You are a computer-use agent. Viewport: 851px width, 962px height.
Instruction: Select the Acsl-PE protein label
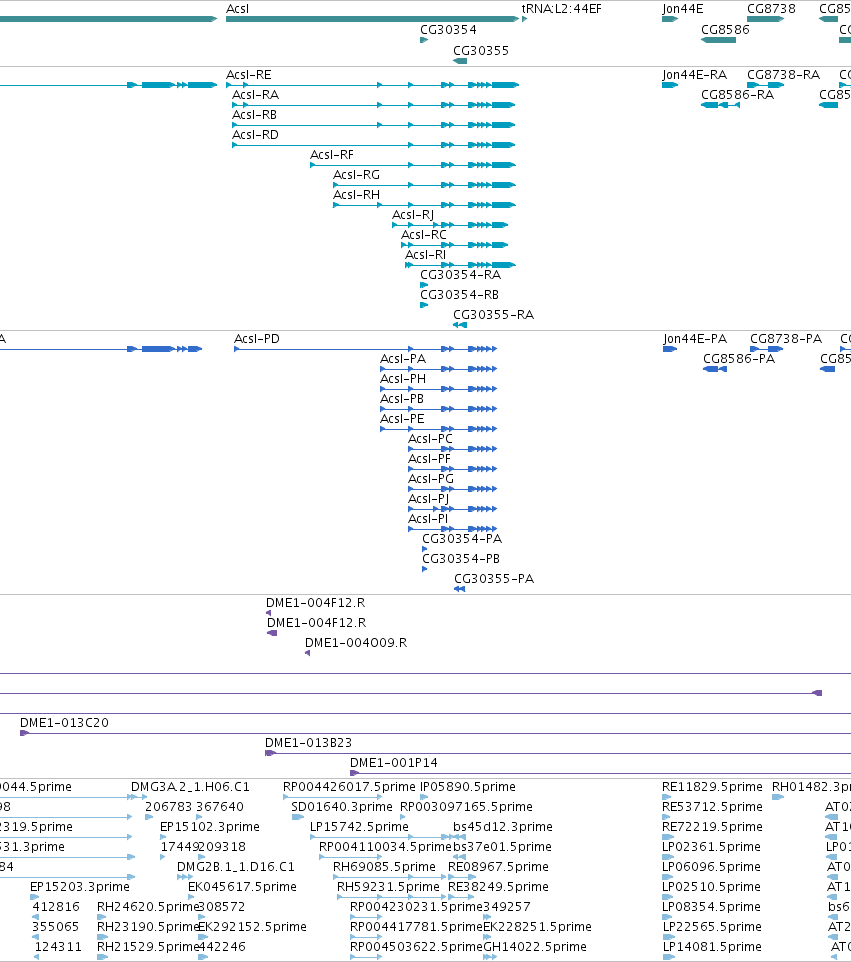click(402, 418)
